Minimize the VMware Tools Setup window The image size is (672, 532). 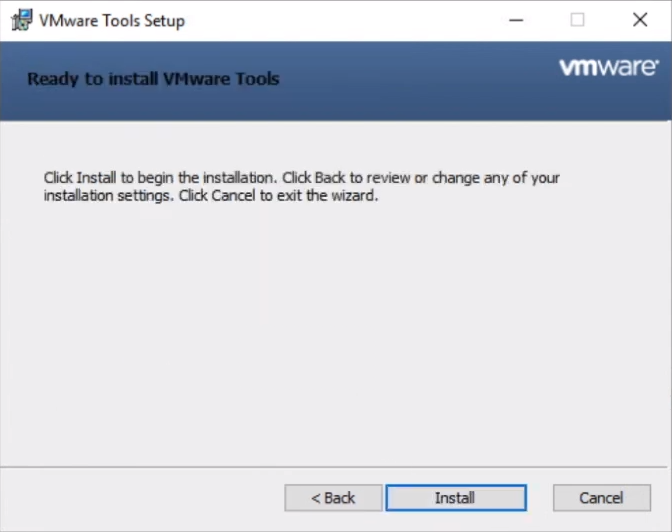point(515,20)
